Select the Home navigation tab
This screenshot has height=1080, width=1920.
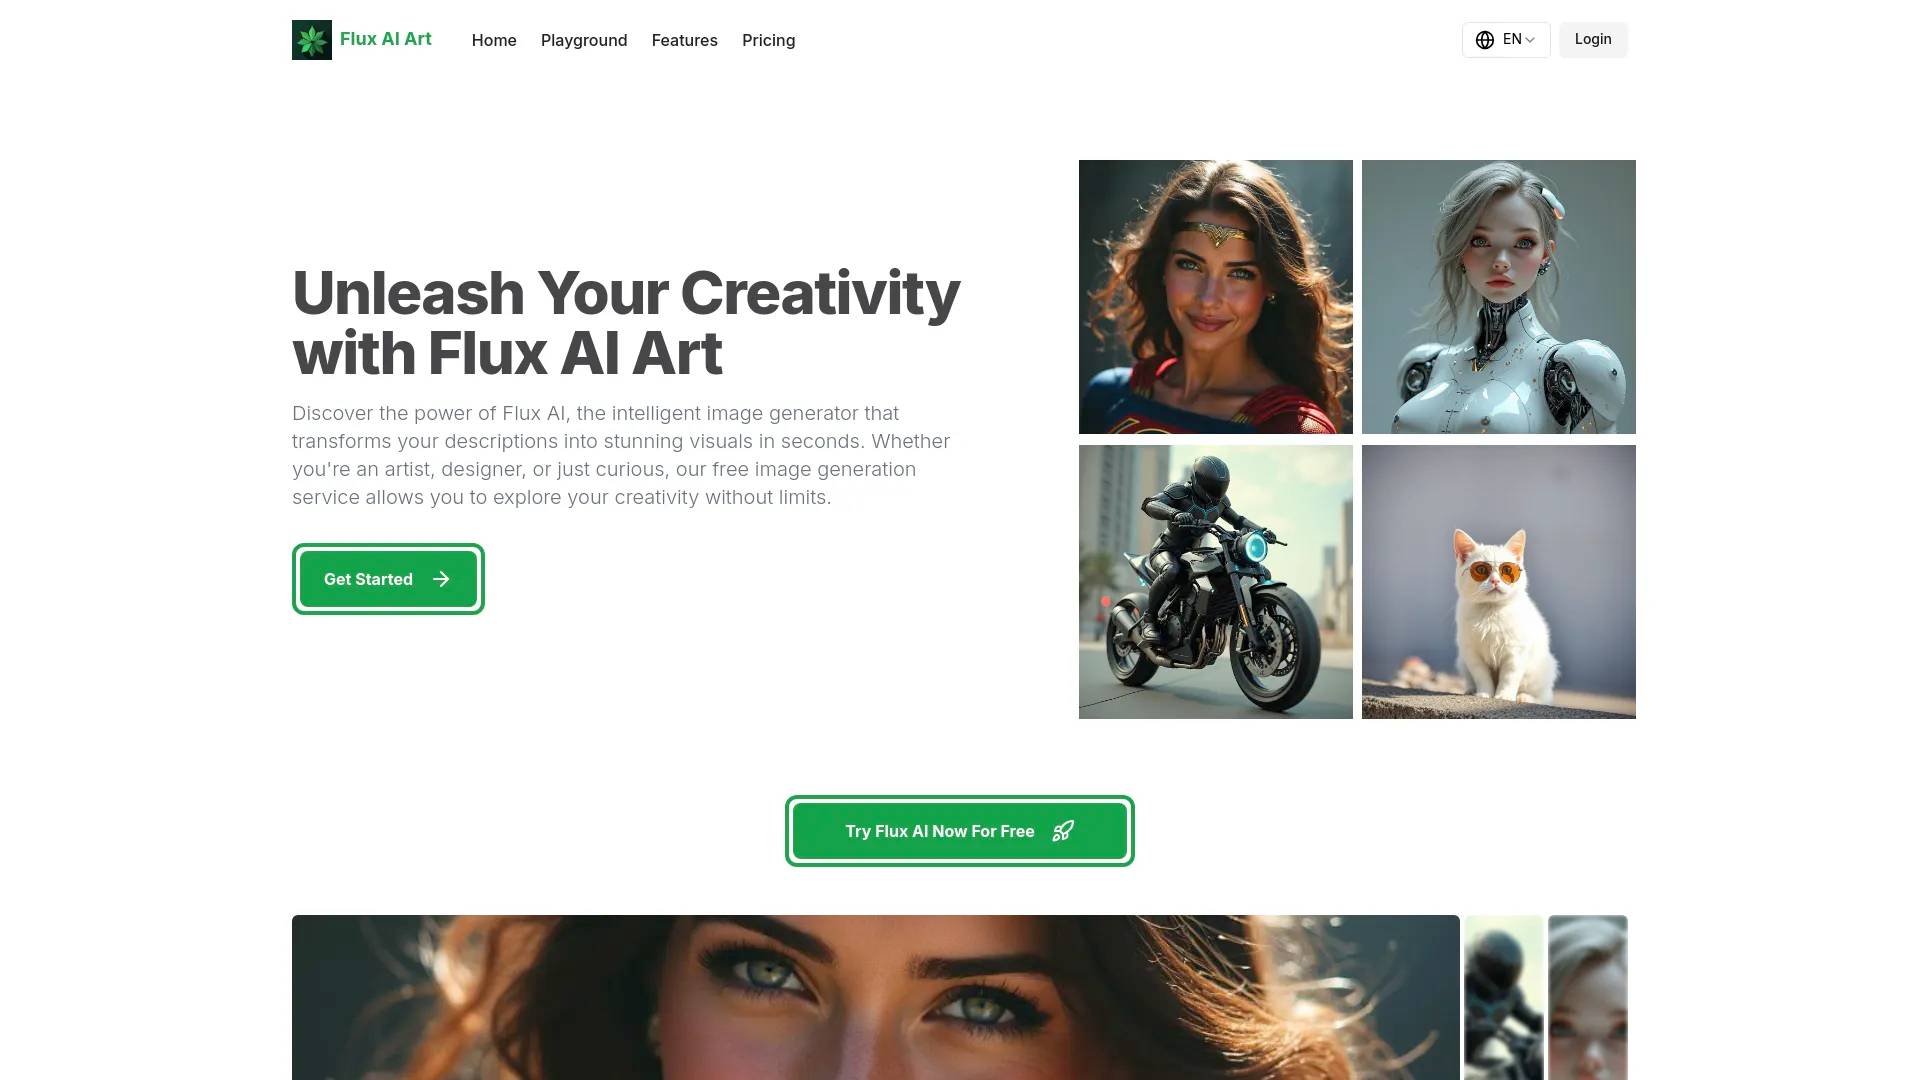(495, 40)
